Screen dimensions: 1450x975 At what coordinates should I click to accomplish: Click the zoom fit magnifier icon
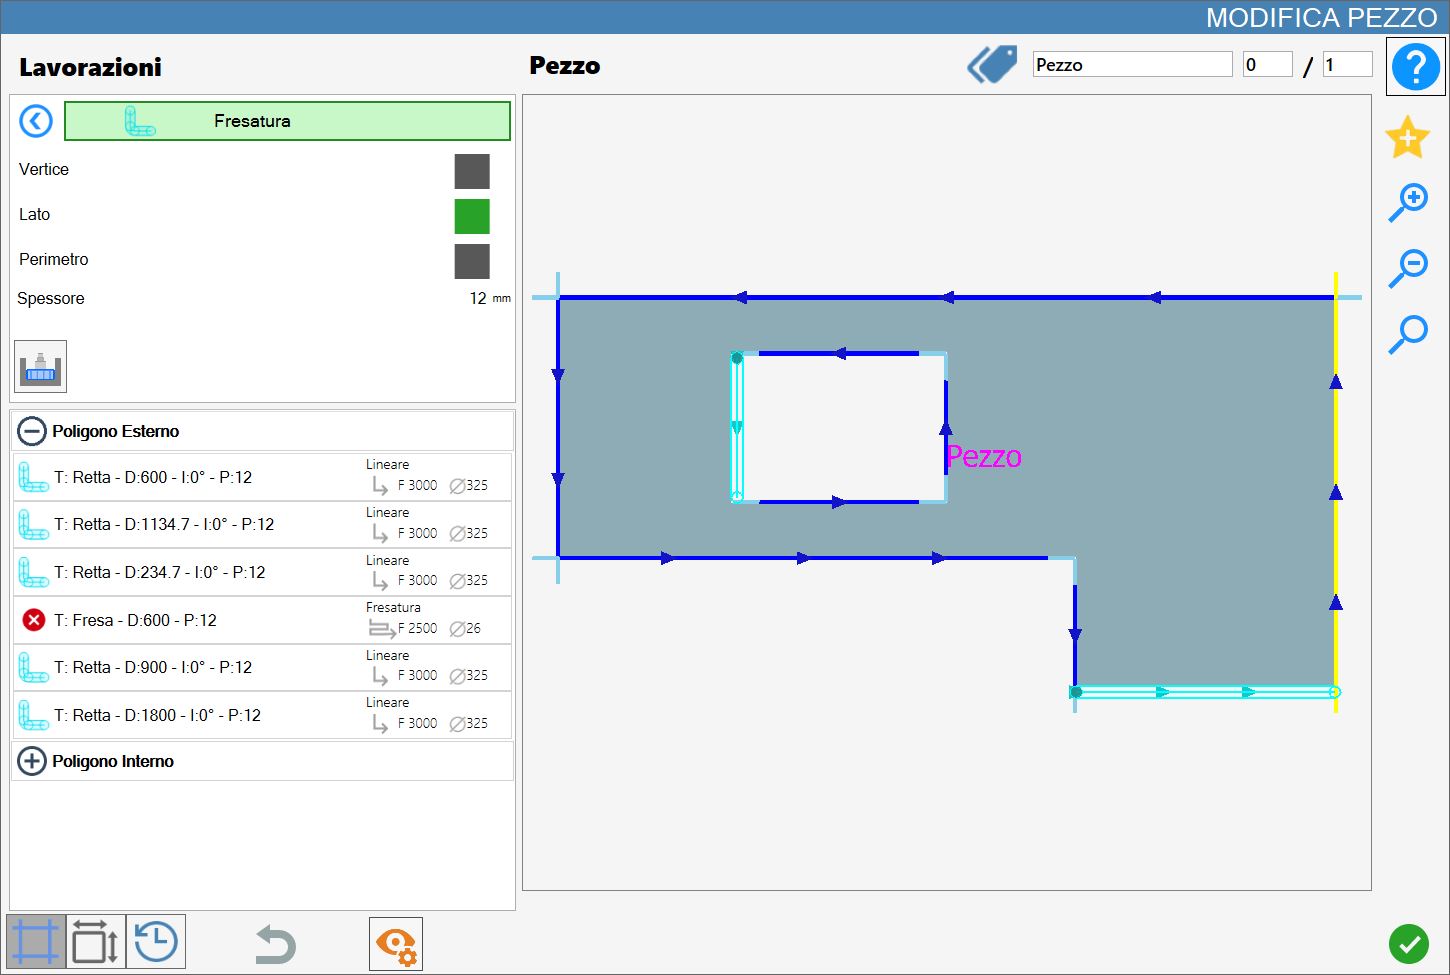click(x=1408, y=334)
